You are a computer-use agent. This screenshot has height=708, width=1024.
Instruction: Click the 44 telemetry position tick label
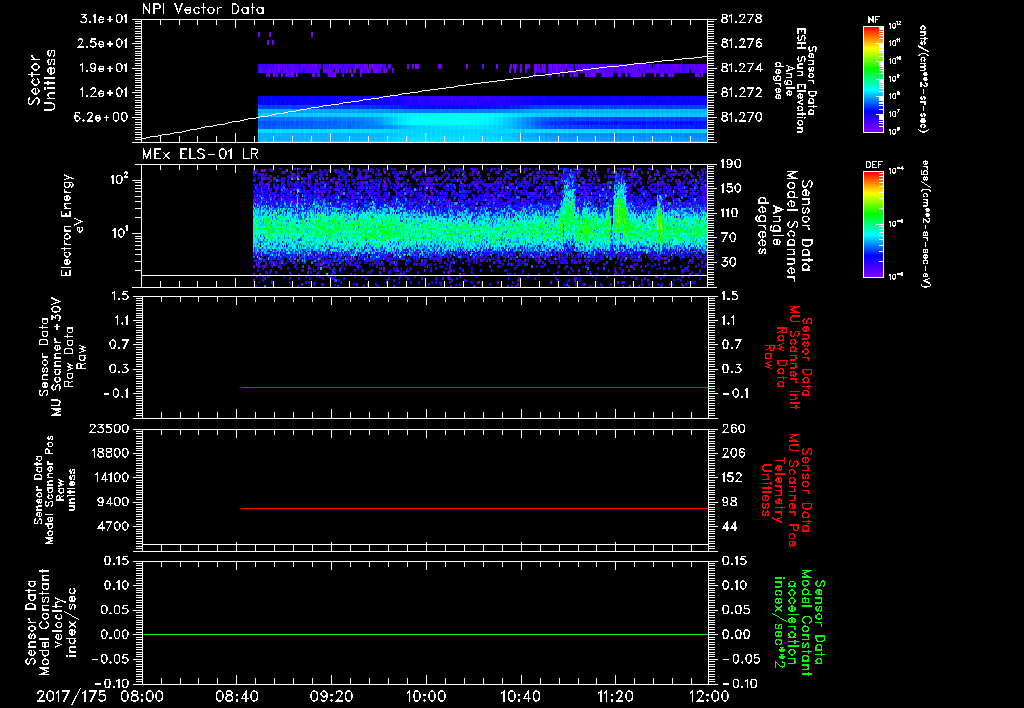point(728,526)
